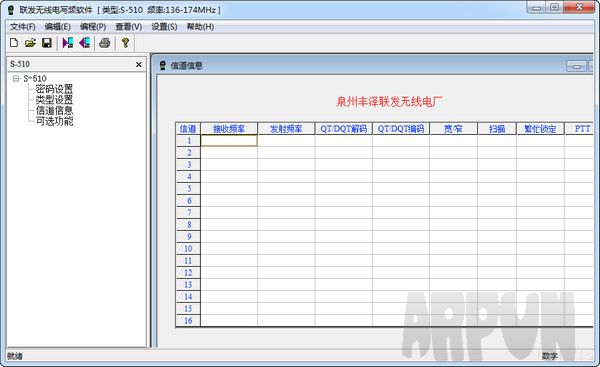Open the 设置(S) menu
600x367 pixels.
[164, 27]
